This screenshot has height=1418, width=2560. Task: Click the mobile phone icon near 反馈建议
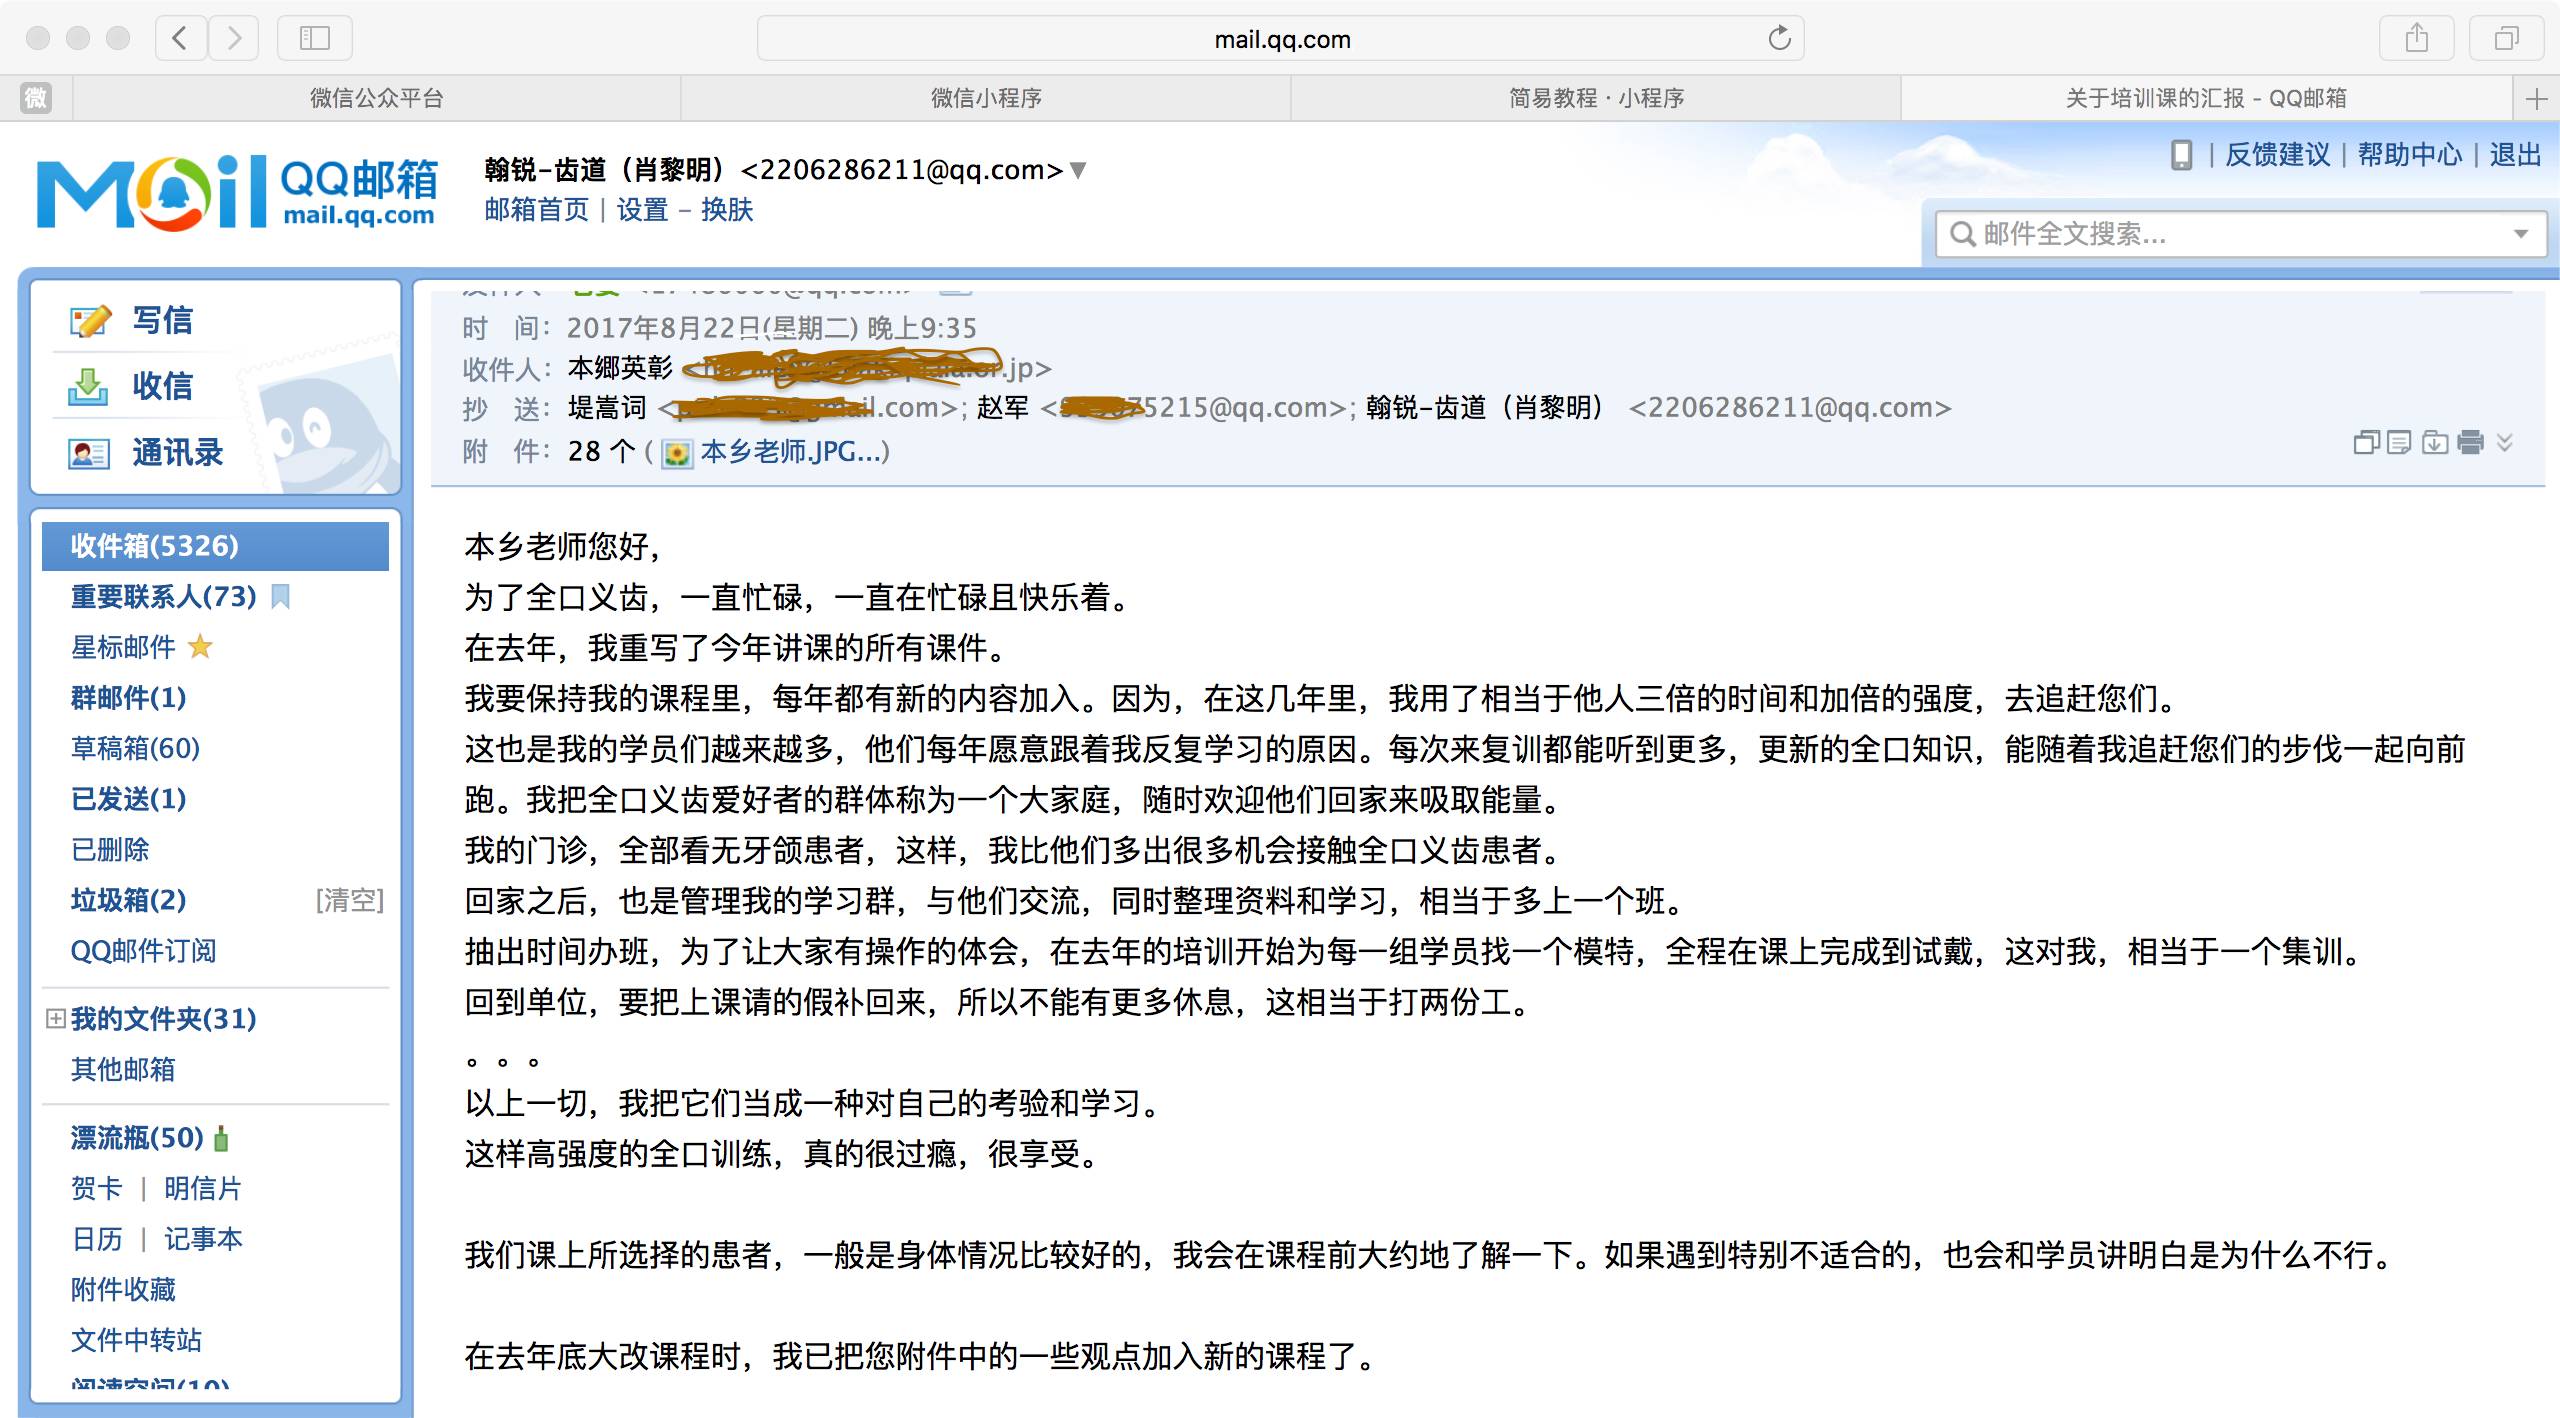coord(2182,155)
